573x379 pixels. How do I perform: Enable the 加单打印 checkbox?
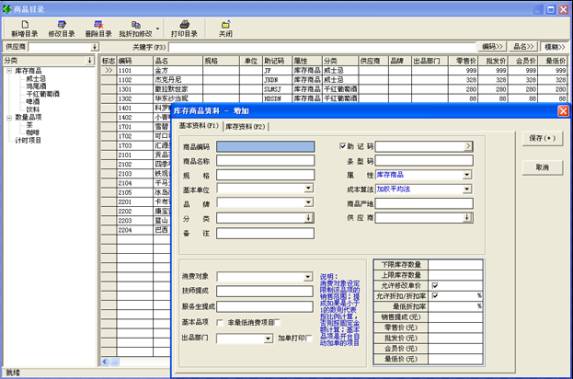pyautogui.click(x=309, y=338)
